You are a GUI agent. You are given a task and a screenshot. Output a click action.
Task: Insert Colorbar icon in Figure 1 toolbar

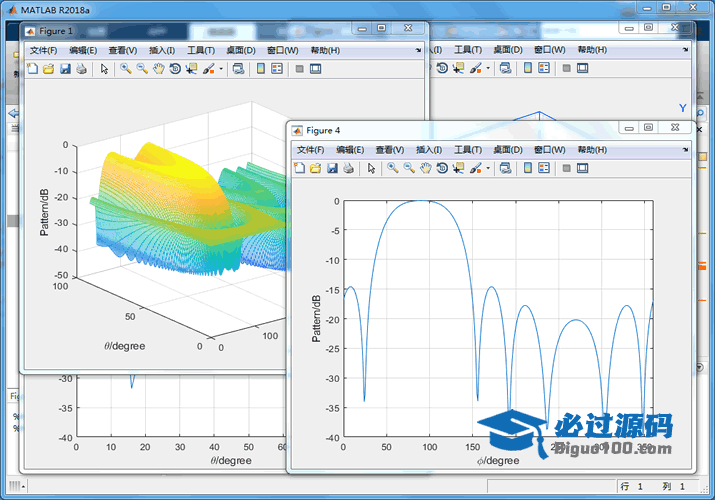pyautogui.click(x=260, y=69)
